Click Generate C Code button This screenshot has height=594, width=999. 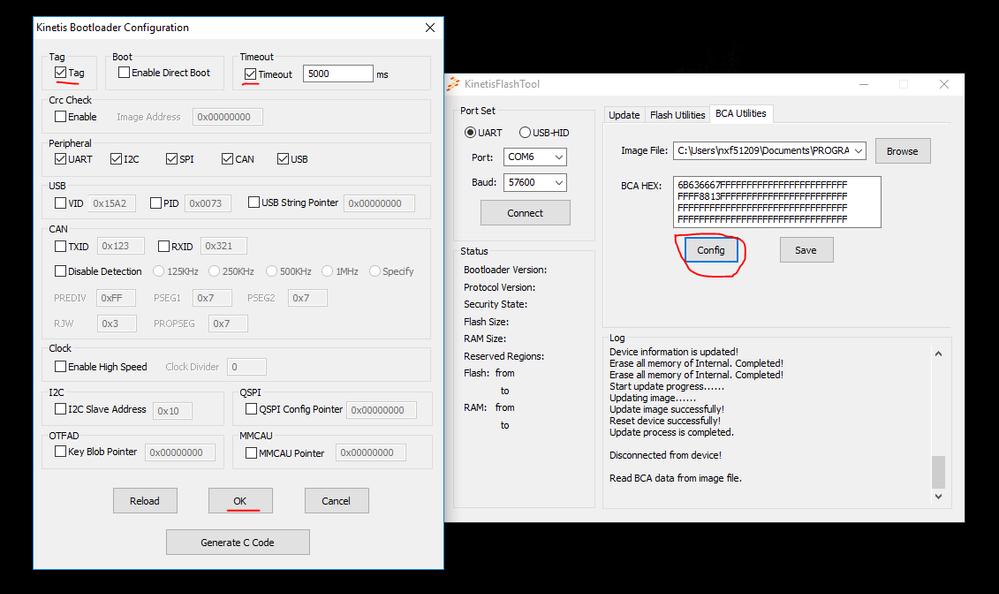pyautogui.click(x=238, y=542)
